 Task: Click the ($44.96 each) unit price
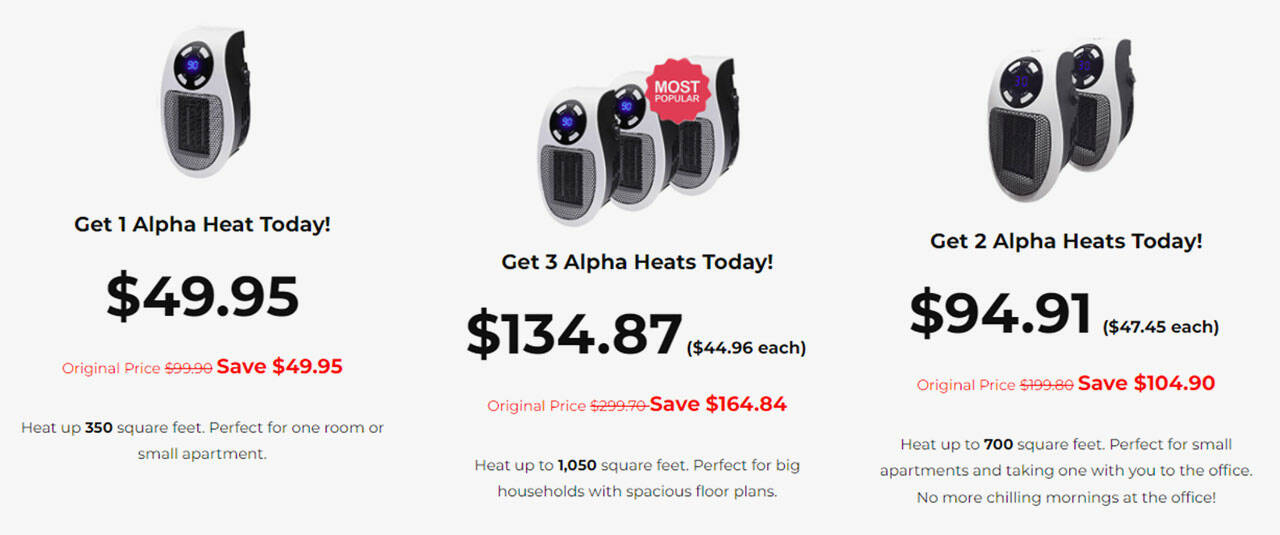coord(746,348)
